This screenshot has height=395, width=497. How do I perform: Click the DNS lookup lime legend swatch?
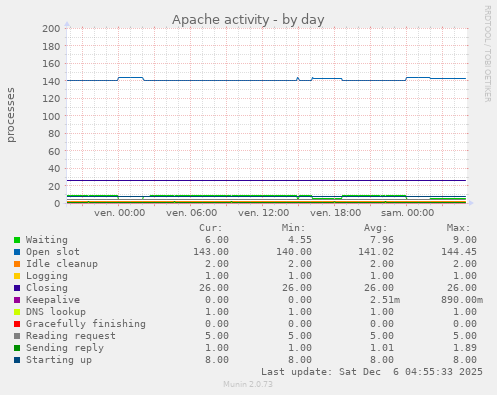click(17, 312)
